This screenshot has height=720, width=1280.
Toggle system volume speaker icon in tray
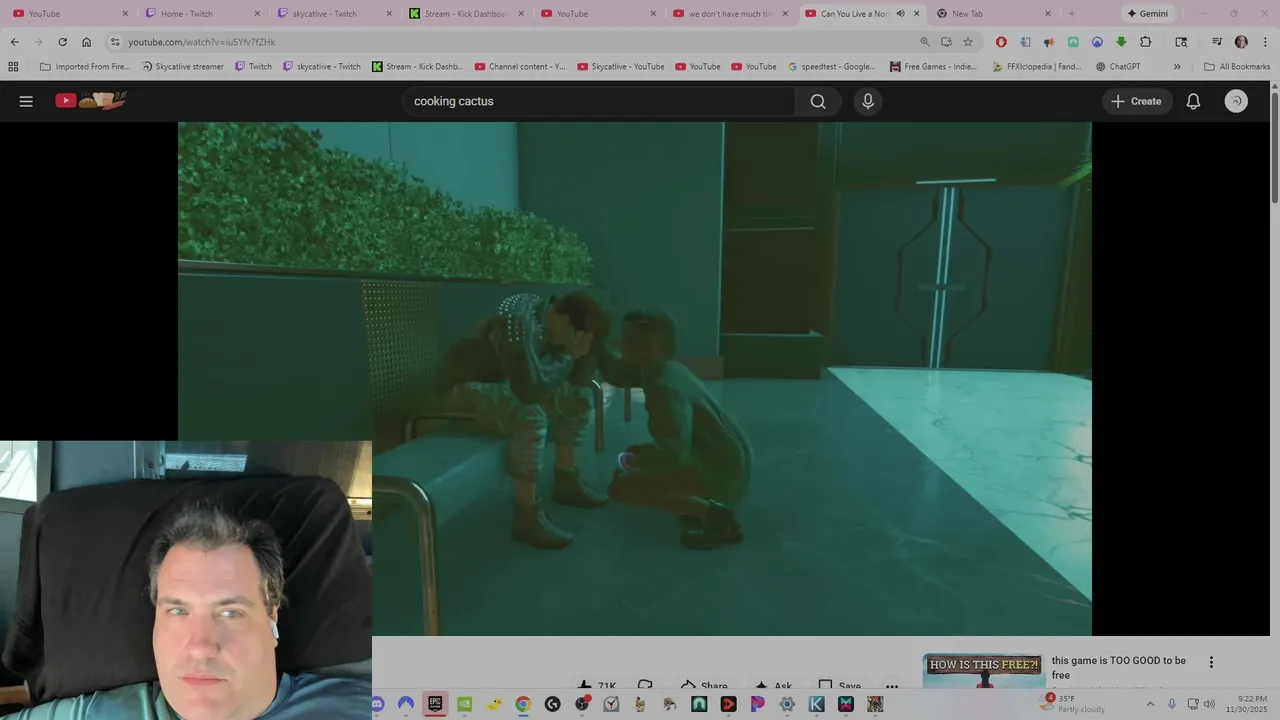point(1210,704)
